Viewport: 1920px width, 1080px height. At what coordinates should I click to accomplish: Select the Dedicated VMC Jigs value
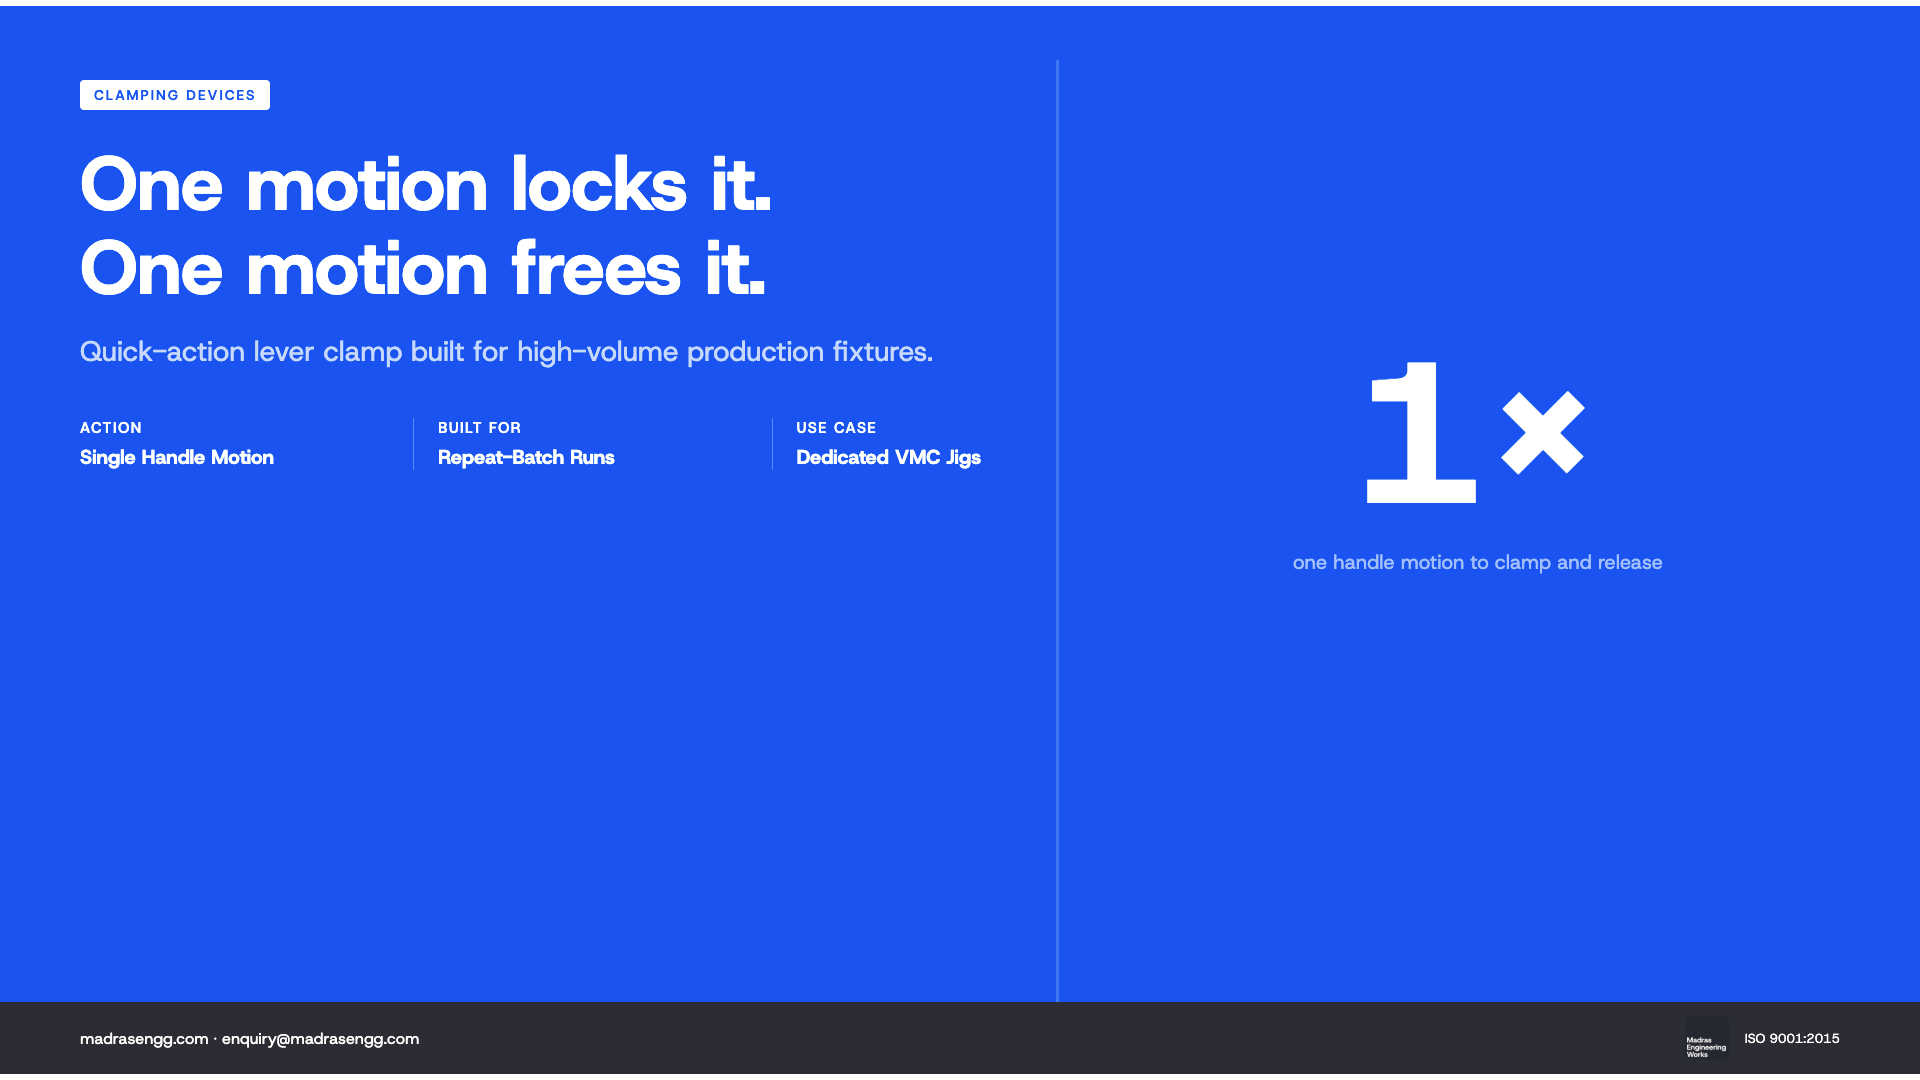click(888, 457)
